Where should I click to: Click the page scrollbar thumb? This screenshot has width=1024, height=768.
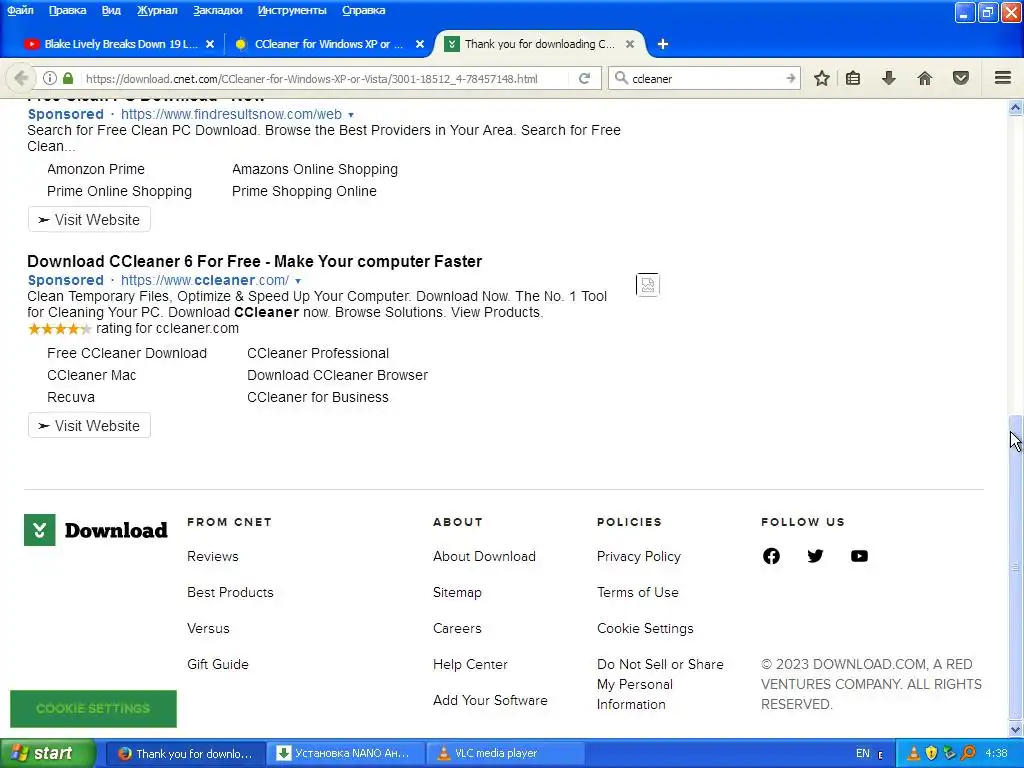[1015, 566]
